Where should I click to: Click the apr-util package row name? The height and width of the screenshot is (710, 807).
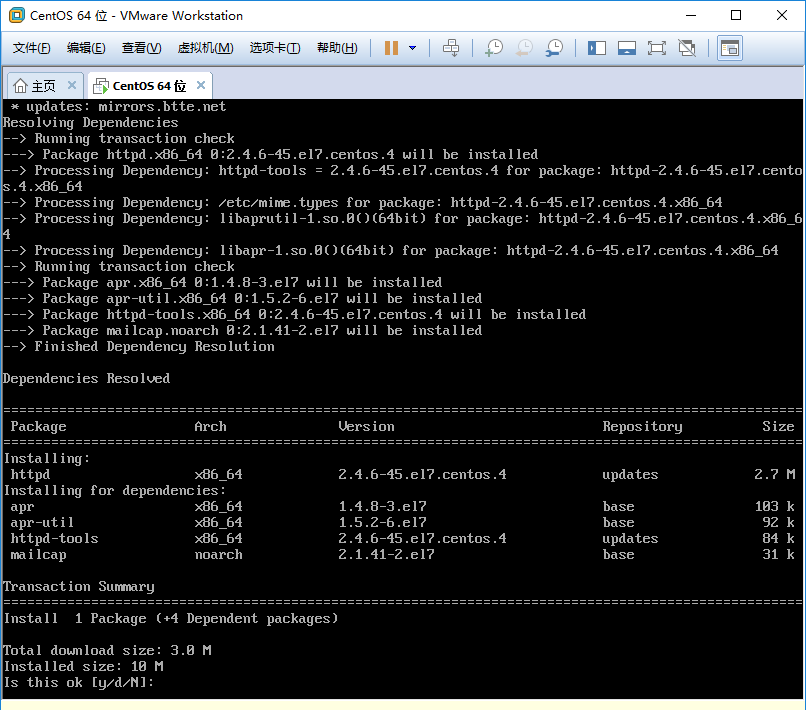(42, 523)
